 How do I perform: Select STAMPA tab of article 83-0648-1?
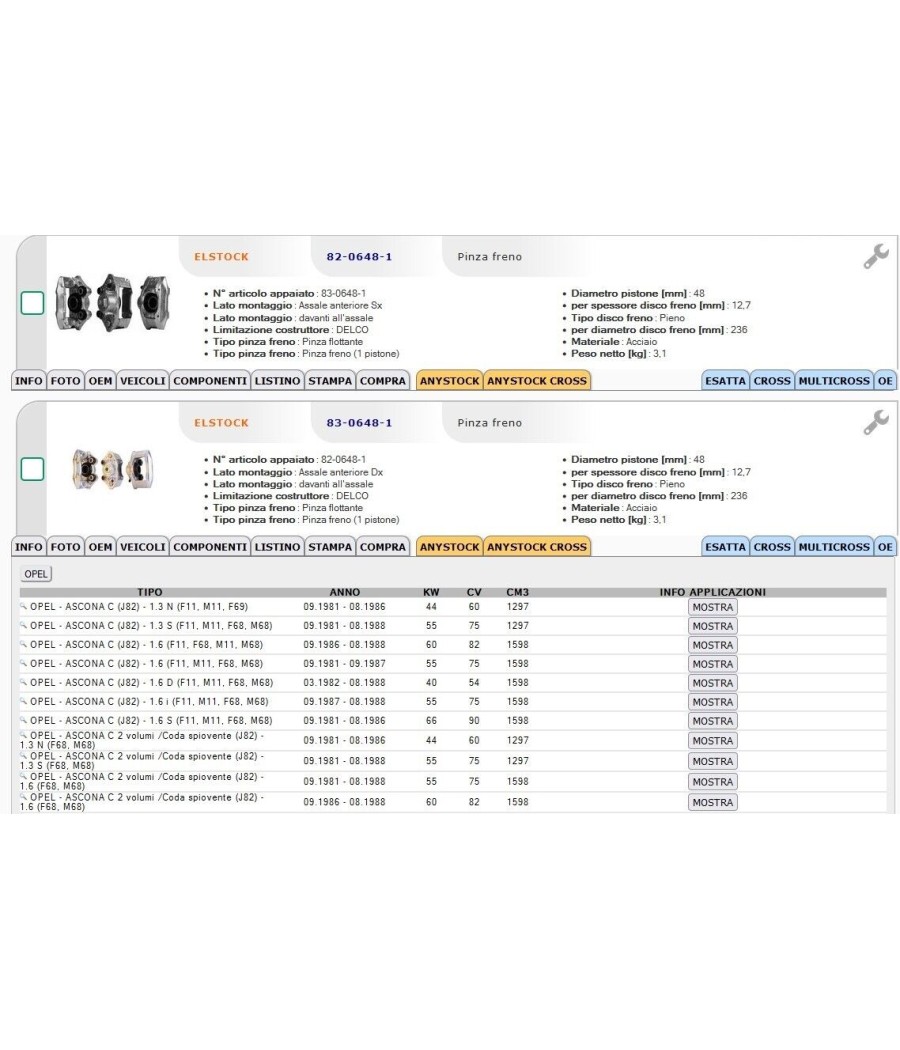pos(330,547)
